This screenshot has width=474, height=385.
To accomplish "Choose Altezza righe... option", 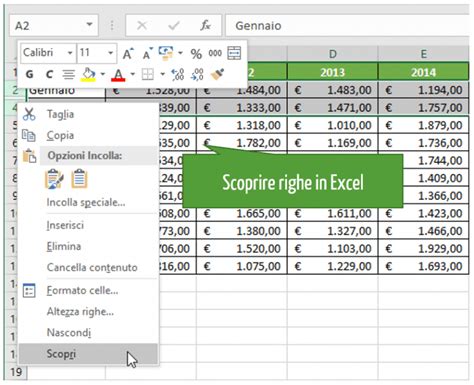I will [88, 312].
